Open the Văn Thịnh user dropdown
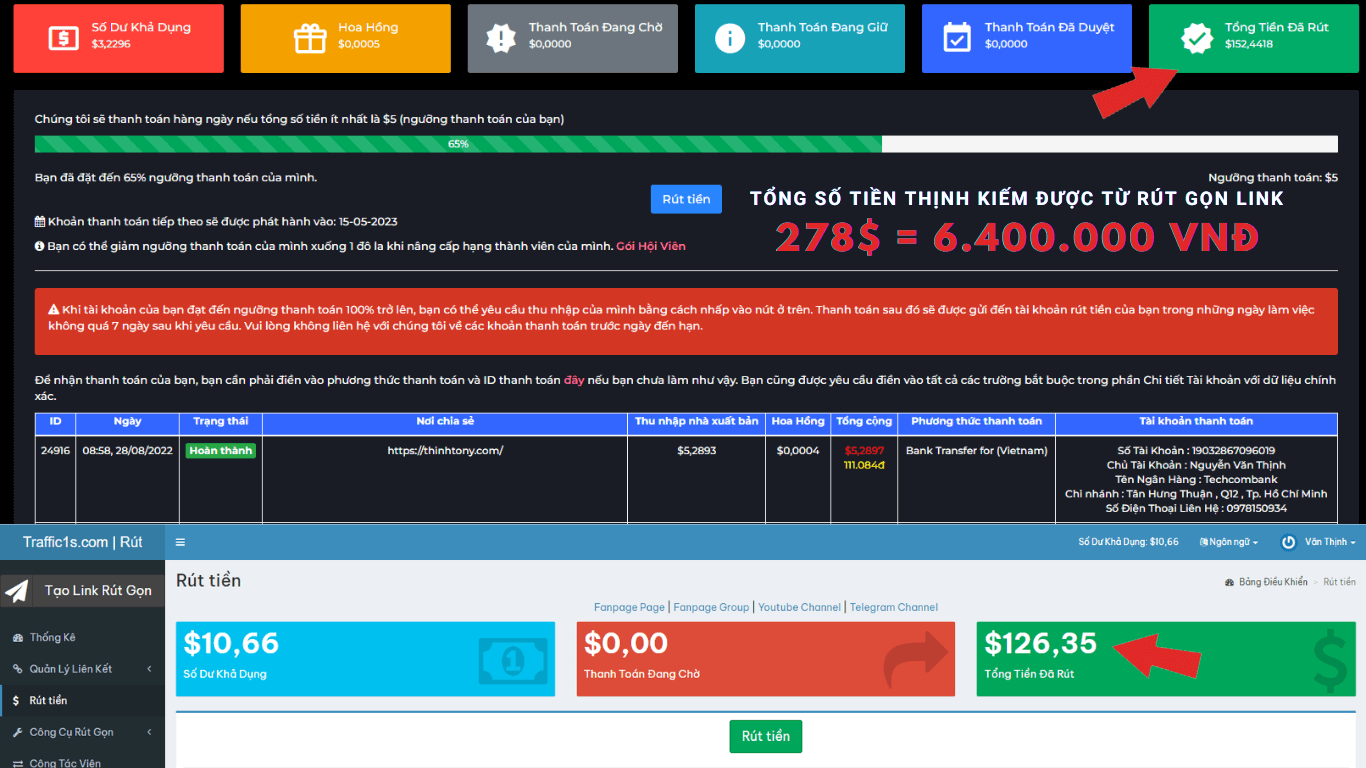The width and height of the screenshot is (1366, 768). pos(1330,542)
